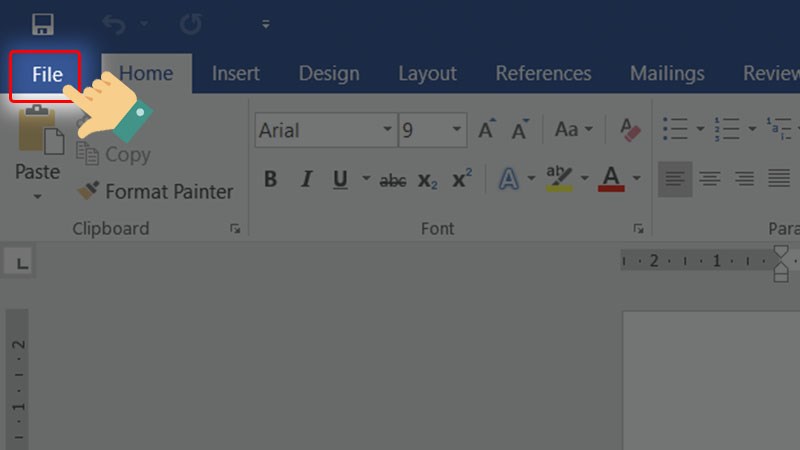Click the Save icon in quick access toolbar
The height and width of the screenshot is (450, 800).
(42, 23)
